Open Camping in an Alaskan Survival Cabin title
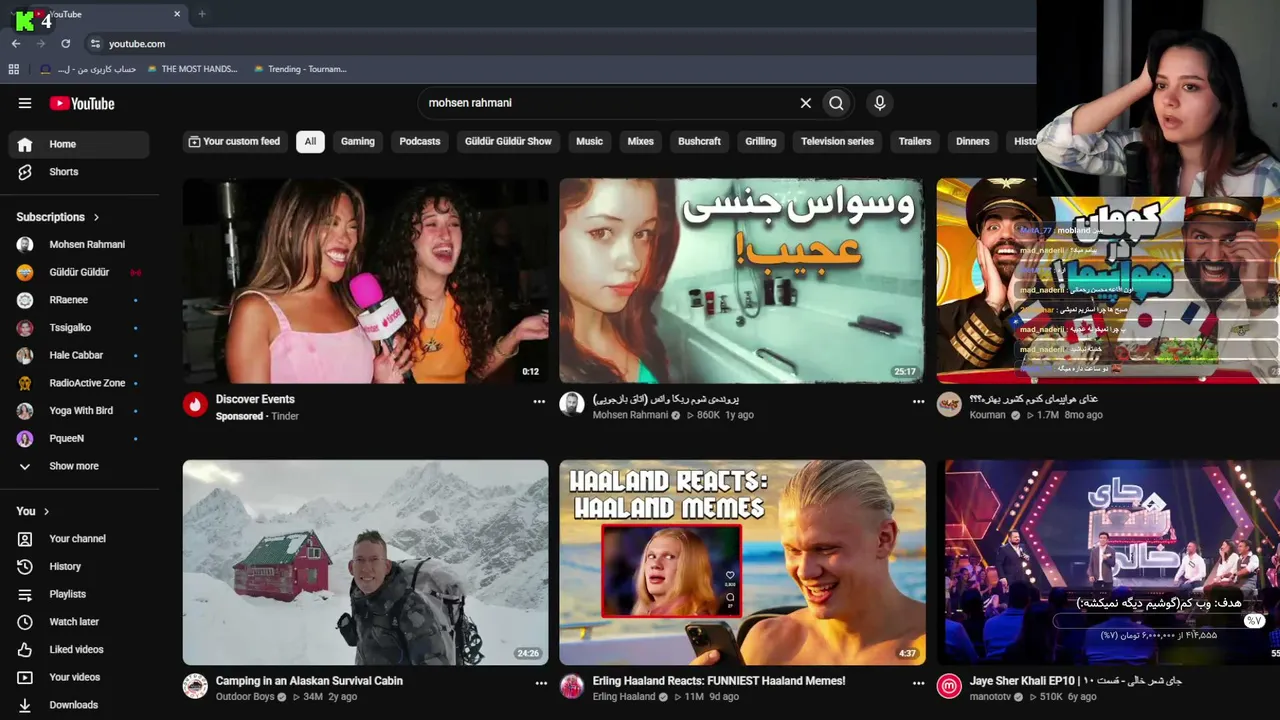The height and width of the screenshot is (720, 1280). point(309,681)
